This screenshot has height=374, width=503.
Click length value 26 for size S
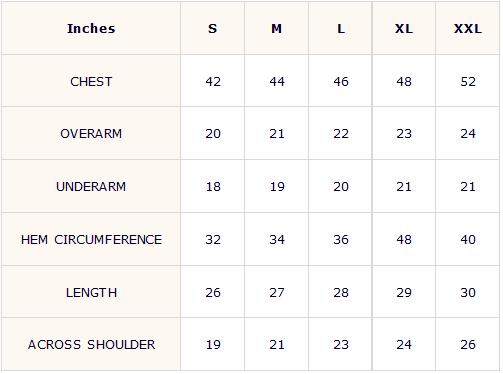[x=213, y=293]
